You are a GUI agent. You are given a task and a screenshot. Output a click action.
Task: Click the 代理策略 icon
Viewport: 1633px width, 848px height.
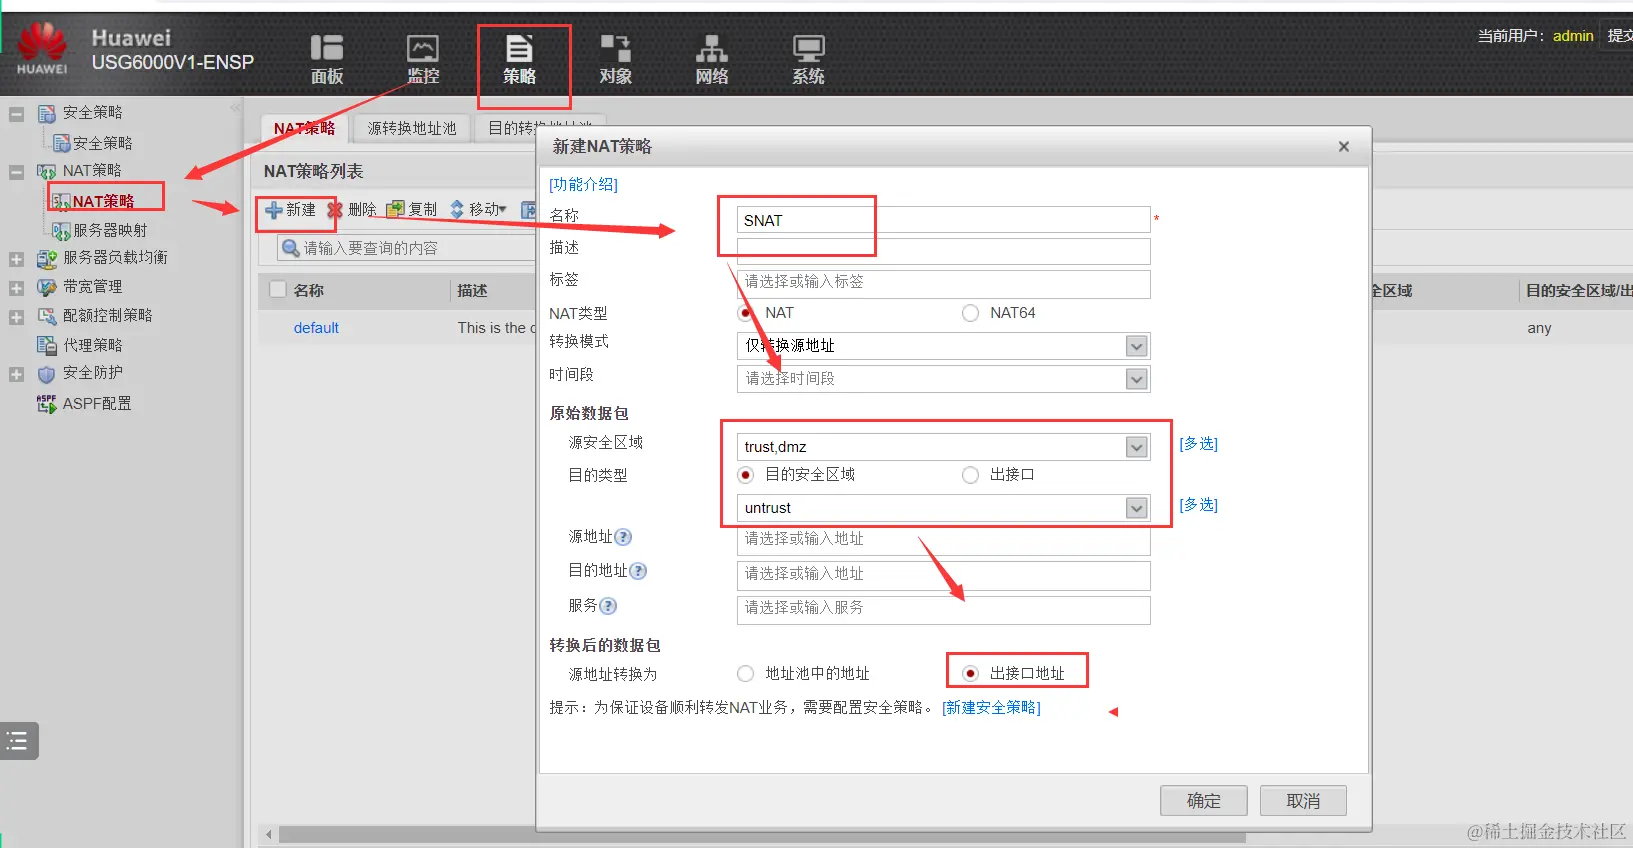point(46,345)
